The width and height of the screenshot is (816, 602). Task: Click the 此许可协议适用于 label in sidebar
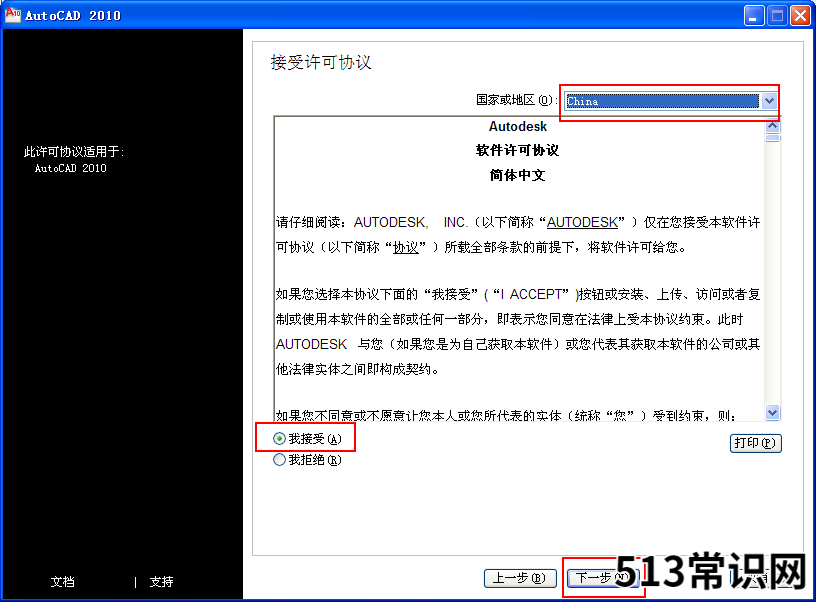tap(74, 151)
